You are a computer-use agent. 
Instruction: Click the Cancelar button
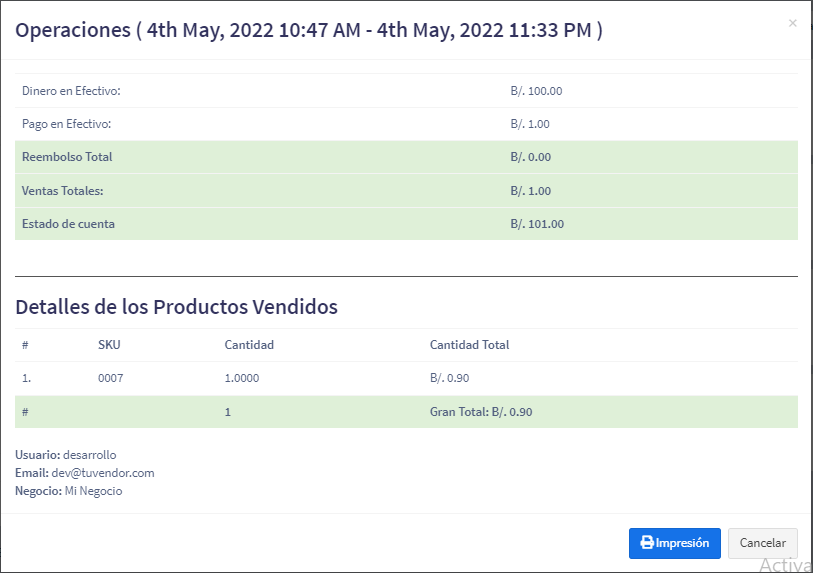[x=763, y=543]
